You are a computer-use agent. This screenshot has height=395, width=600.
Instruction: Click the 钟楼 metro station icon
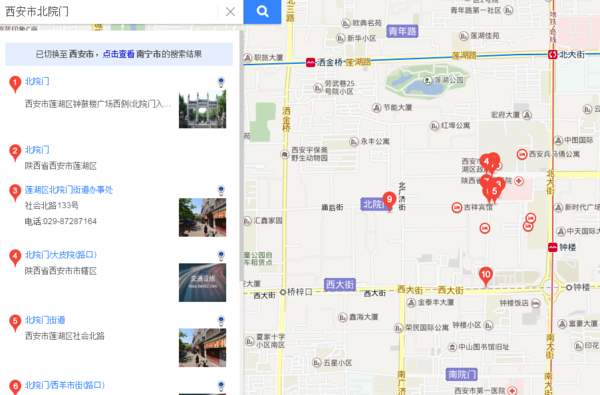[552, 247]
